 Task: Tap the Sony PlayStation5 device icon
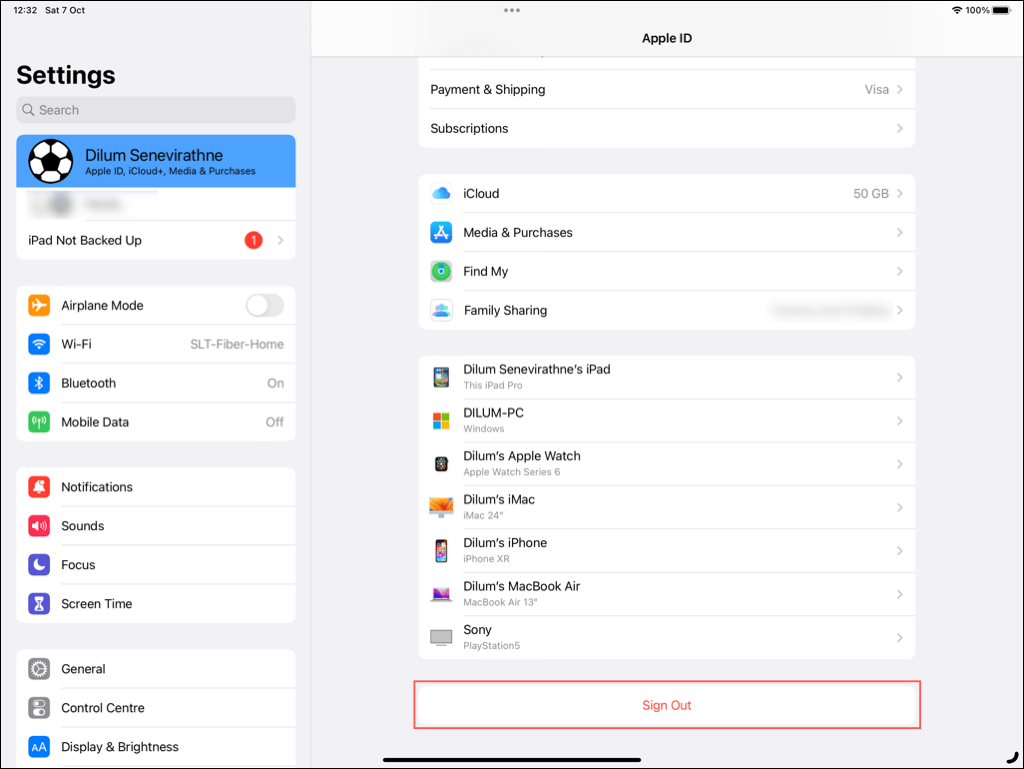pyautogui.click(x=441, y=637)
